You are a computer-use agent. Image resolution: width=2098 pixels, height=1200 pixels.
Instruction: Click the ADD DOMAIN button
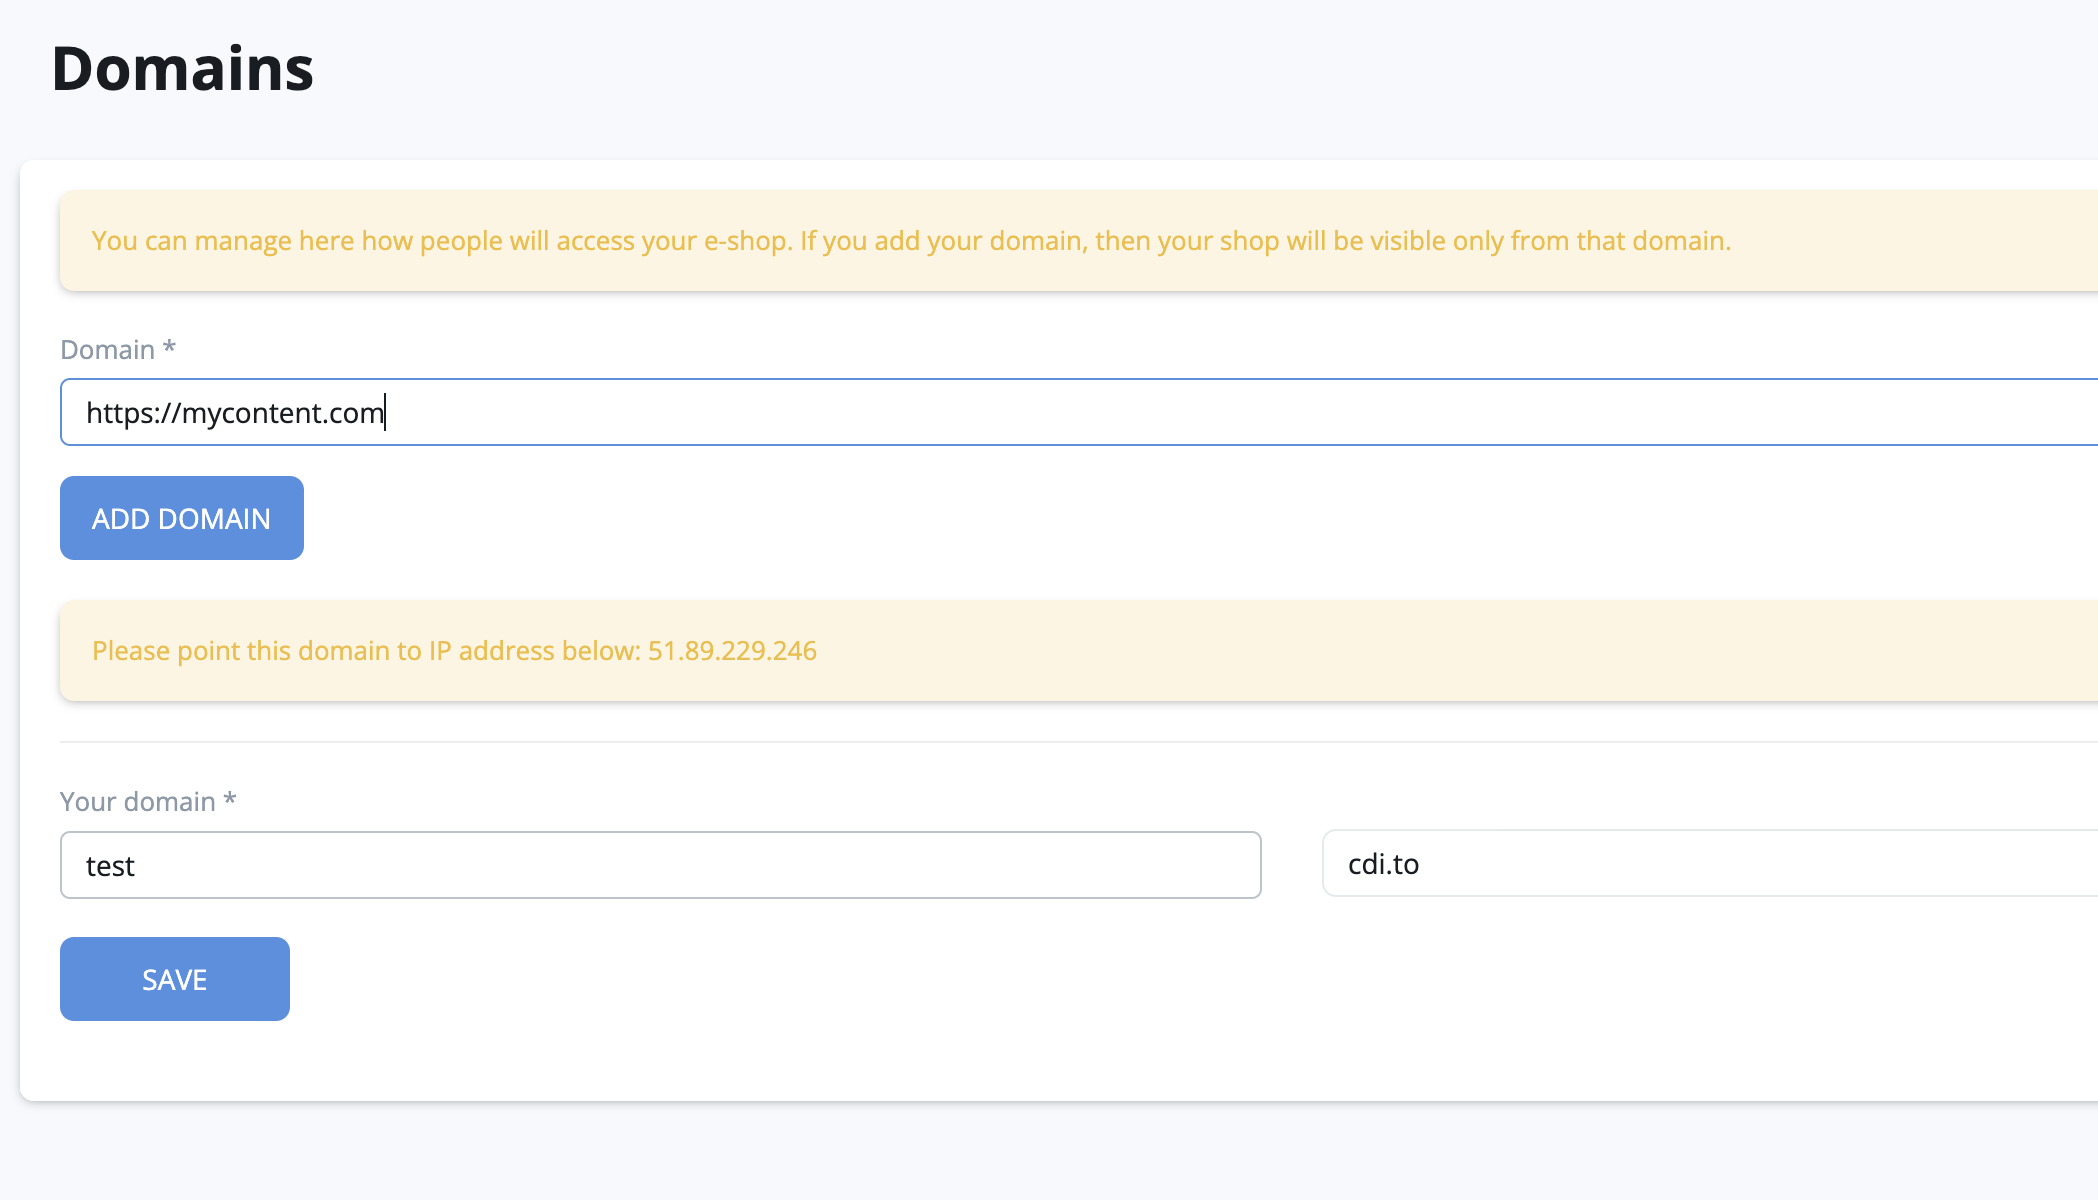[x=181, y=518]
